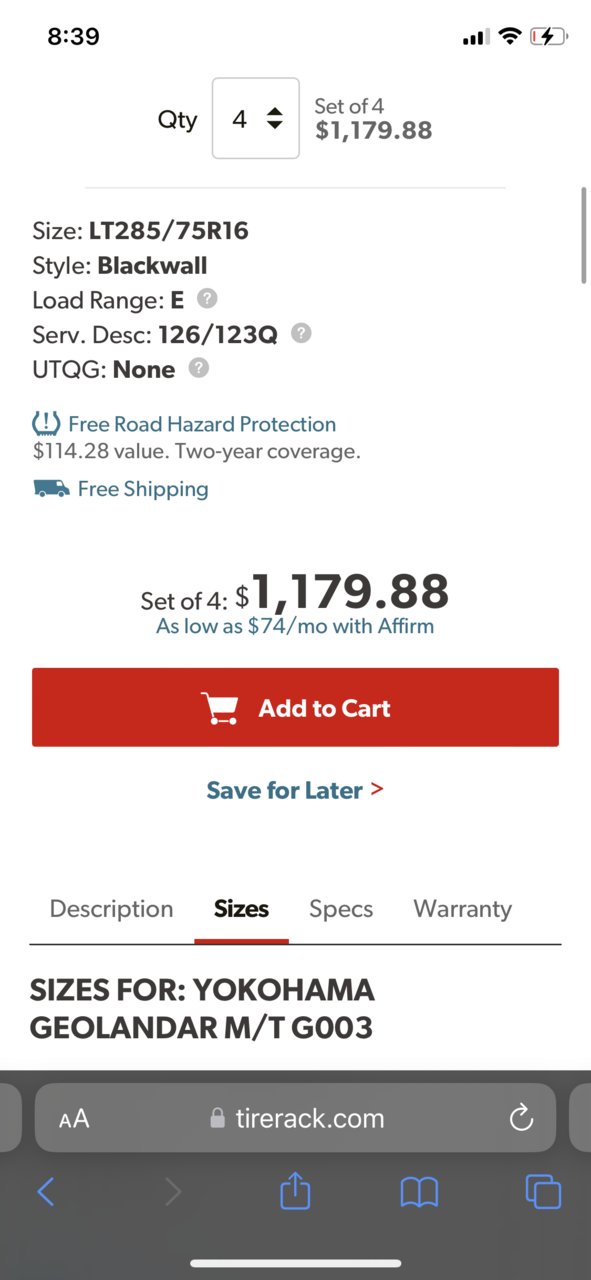Viewport: 591px width, 1280px height.
Task: Open help icon next to UTQG None
Action: 199,368
